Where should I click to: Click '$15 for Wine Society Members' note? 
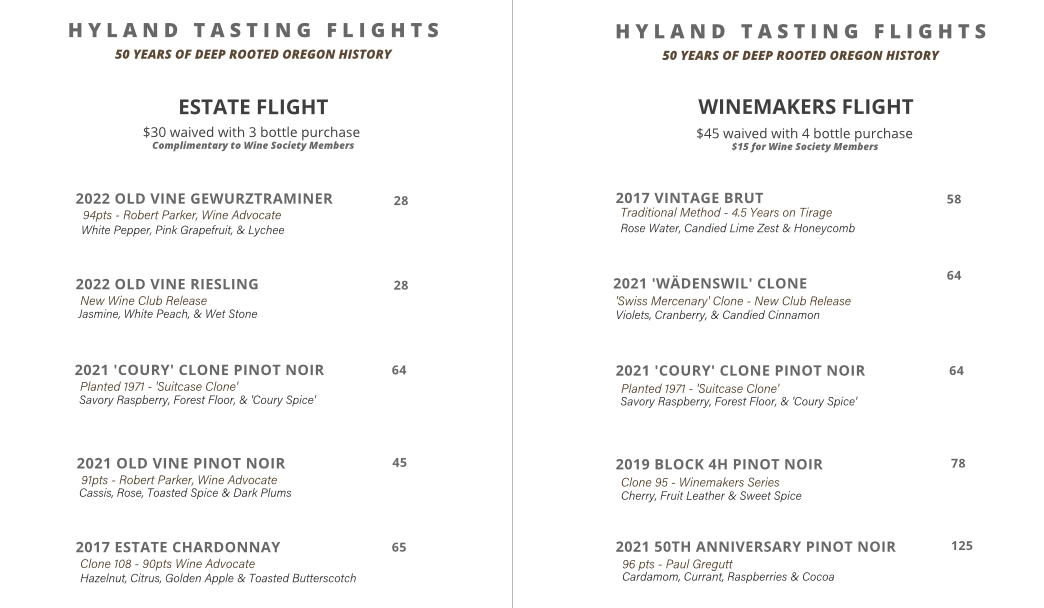pyautogui.click(x=804, y=147)
